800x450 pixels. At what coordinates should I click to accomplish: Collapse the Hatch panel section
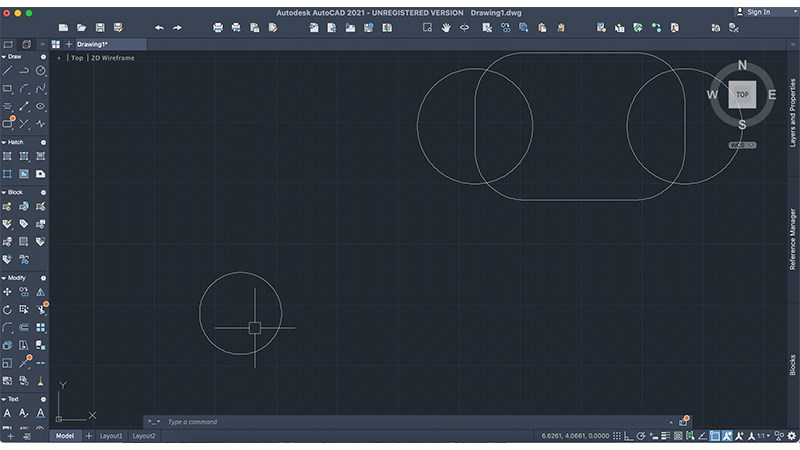click(4, 142)
